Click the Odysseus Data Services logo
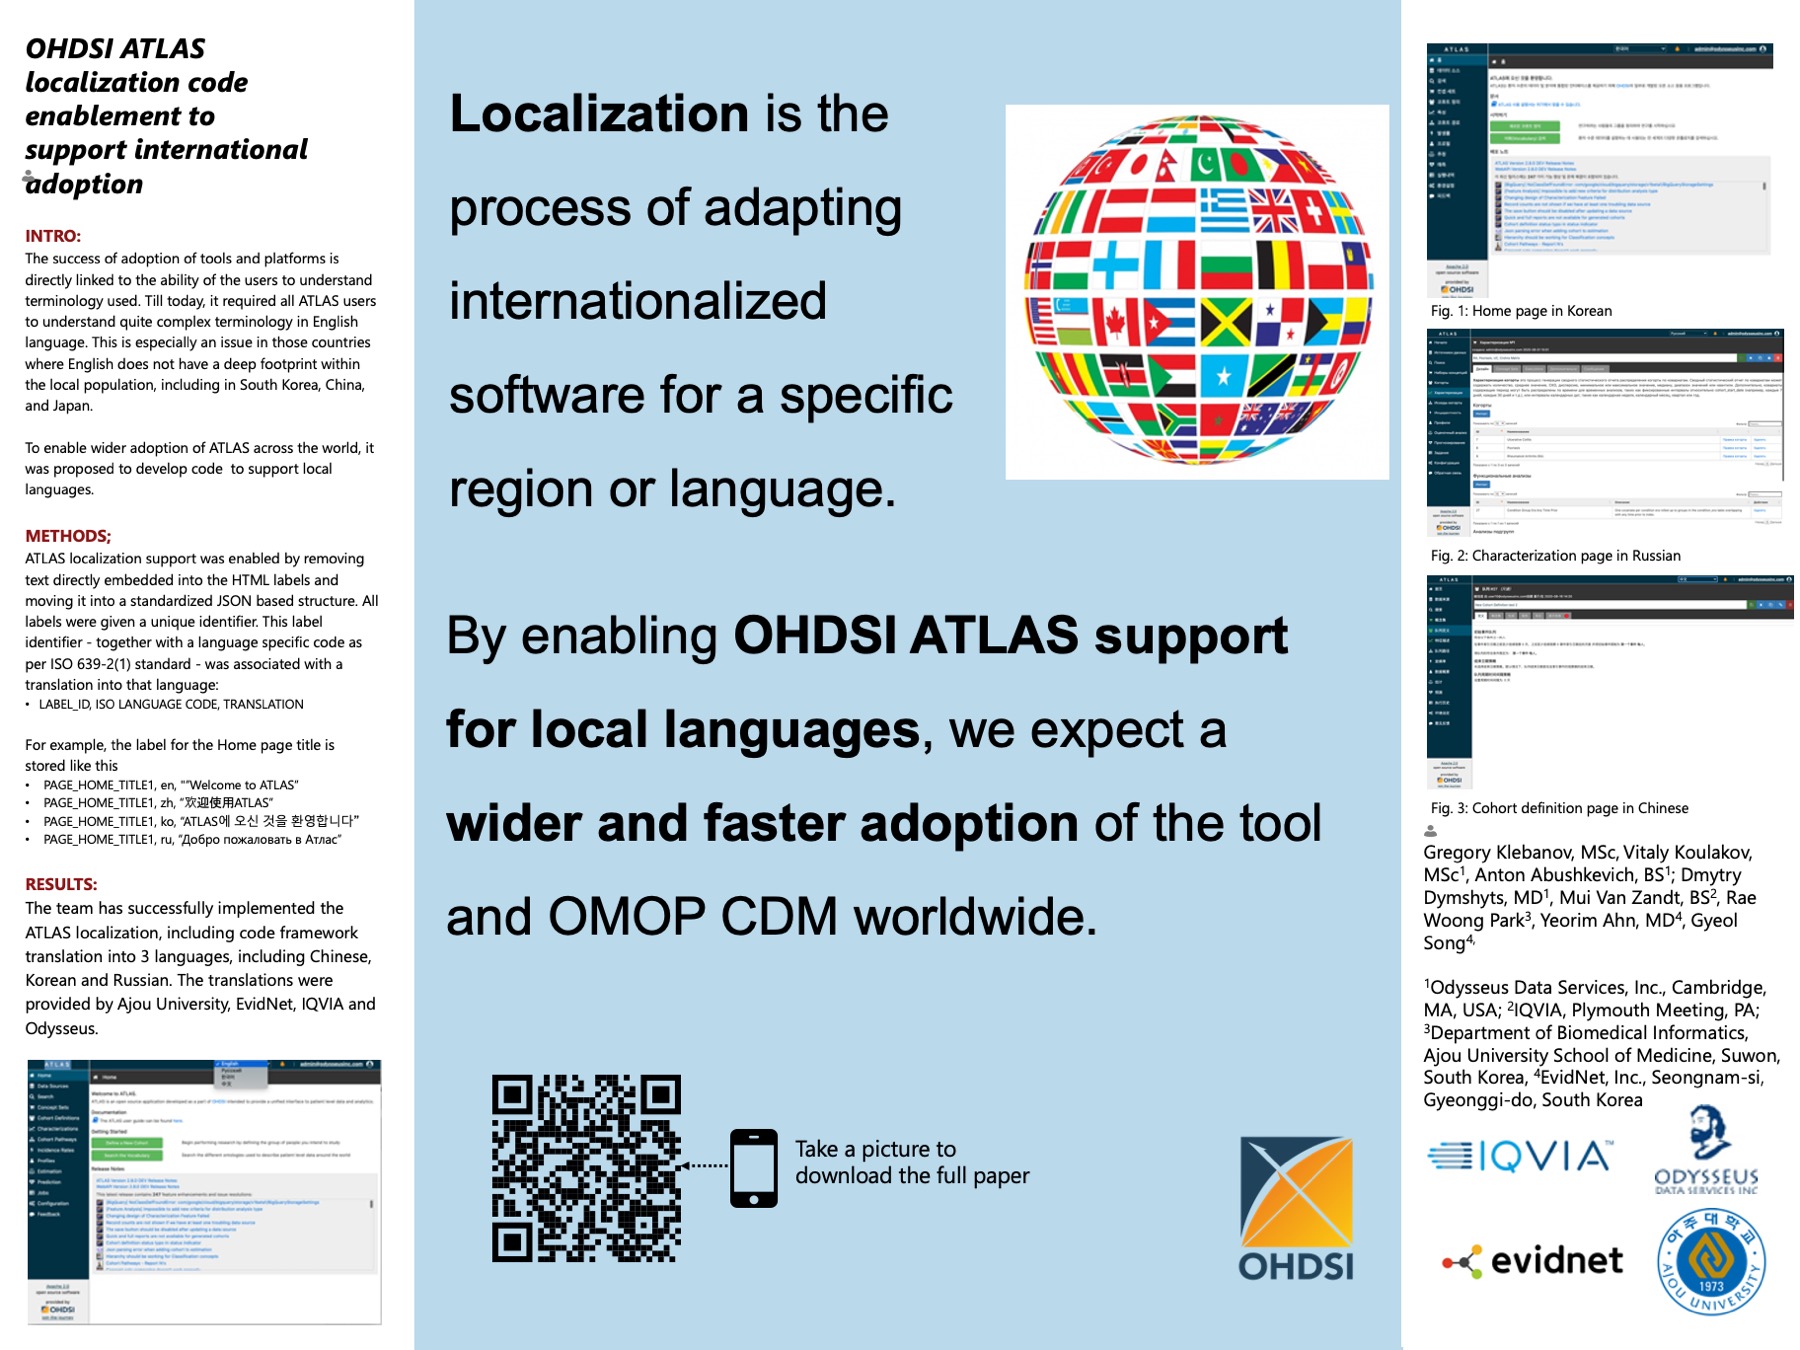The width and height of the screenshot is (1800, 1350). click(1706, 1152)
